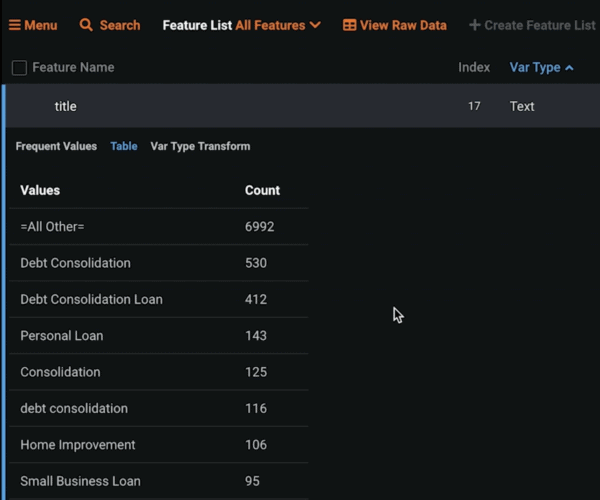The height and width of the screenshot is (500, 600).
Task: Select the capitalized Debt Consolidation row with count 530
Action: (x=159, y=263)
